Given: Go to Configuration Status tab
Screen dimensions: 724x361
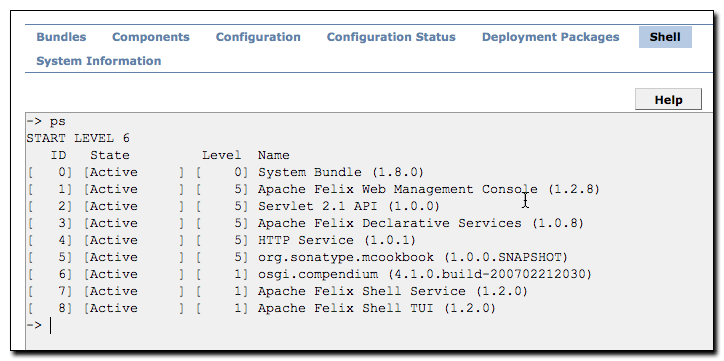Looking at the screenshot, I should click(391, 37).
